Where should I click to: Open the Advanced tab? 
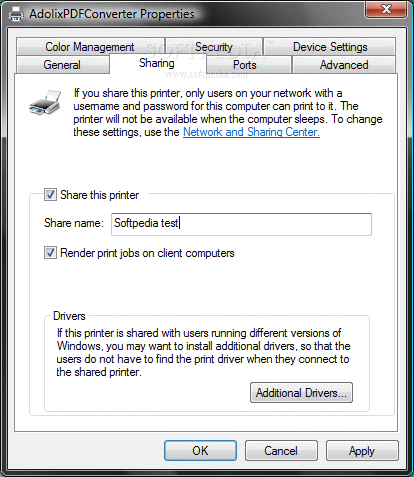[x=344, y=65]
